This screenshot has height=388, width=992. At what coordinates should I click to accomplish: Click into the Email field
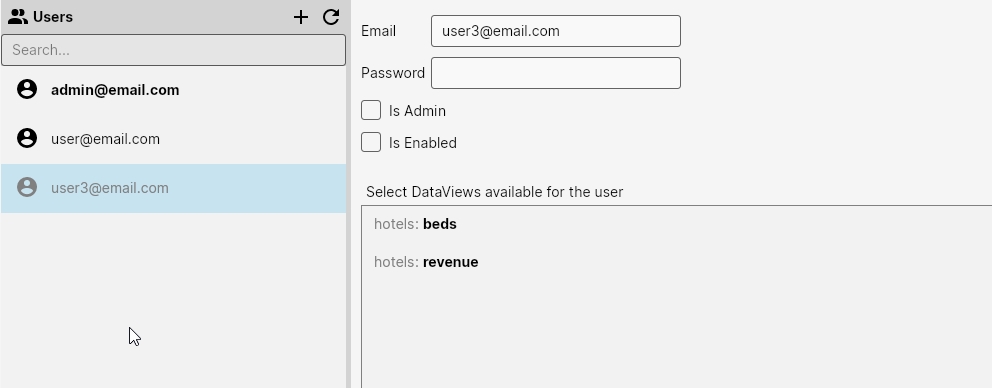pos(555,31)
